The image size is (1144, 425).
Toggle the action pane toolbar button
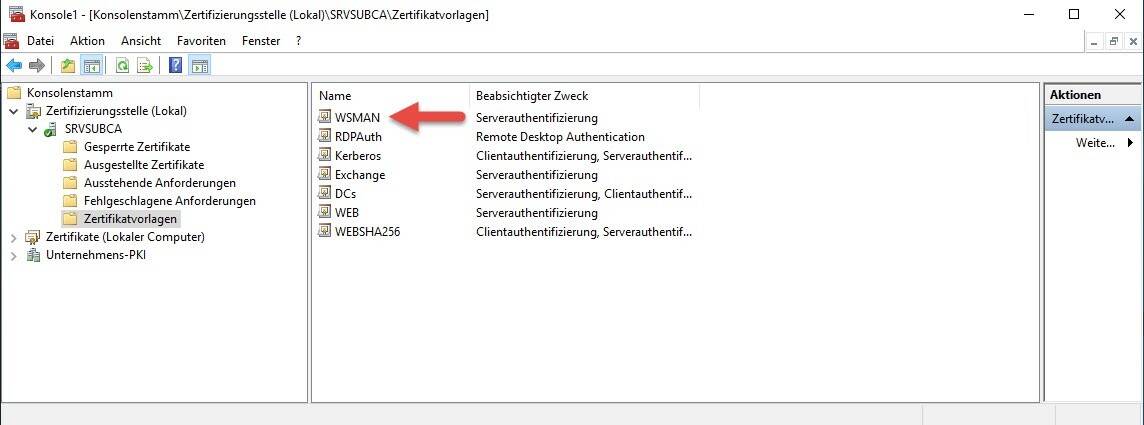pyautogui.click(x=199, y=66)
